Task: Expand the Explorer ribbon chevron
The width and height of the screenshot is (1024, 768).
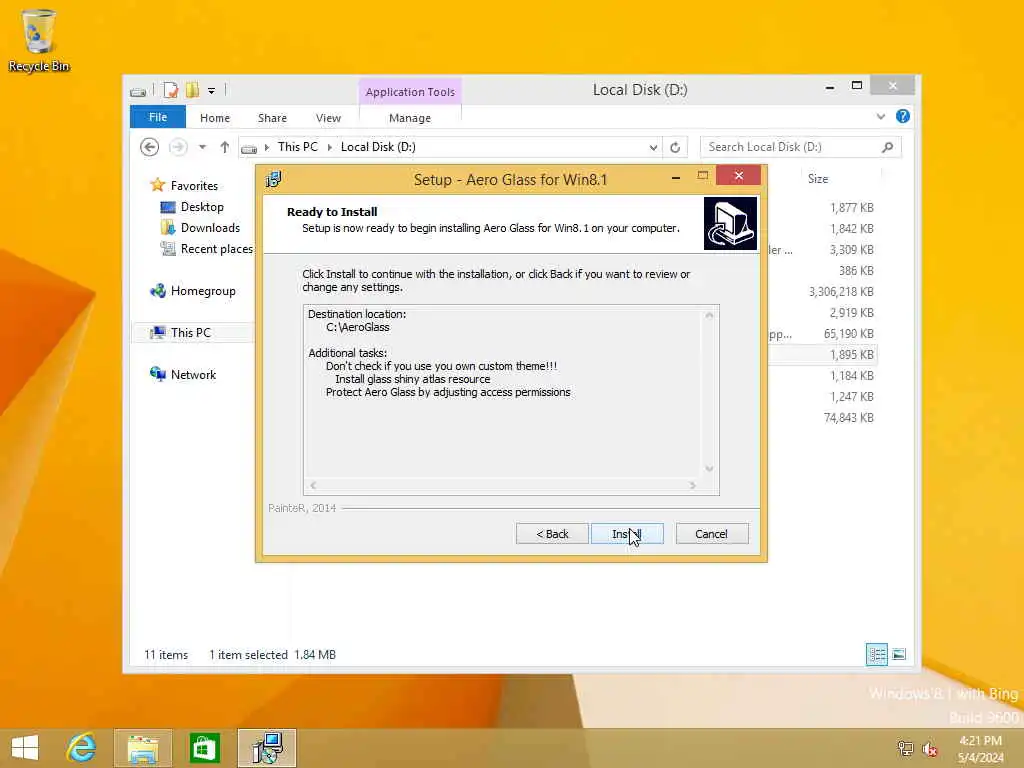Action: [x=880, y=117]
